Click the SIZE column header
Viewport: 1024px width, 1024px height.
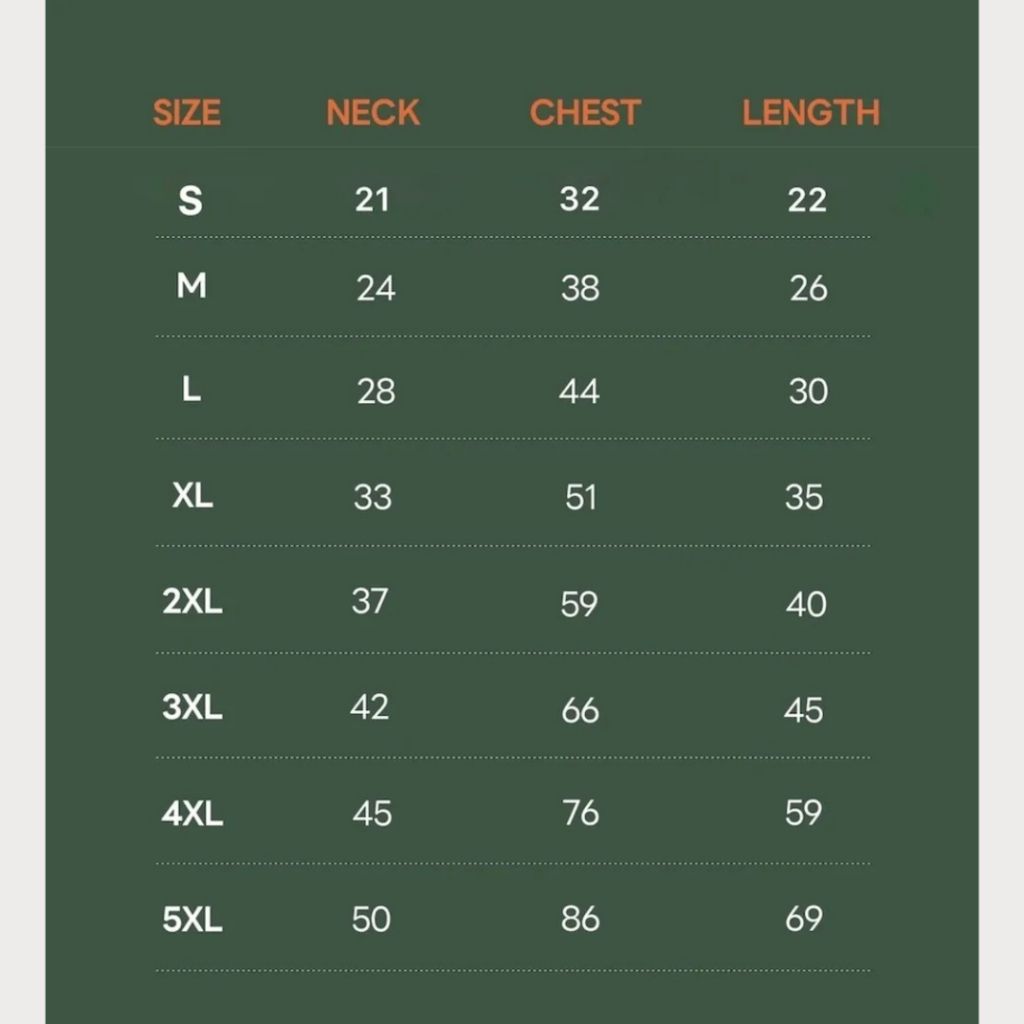tap(187, 113)
